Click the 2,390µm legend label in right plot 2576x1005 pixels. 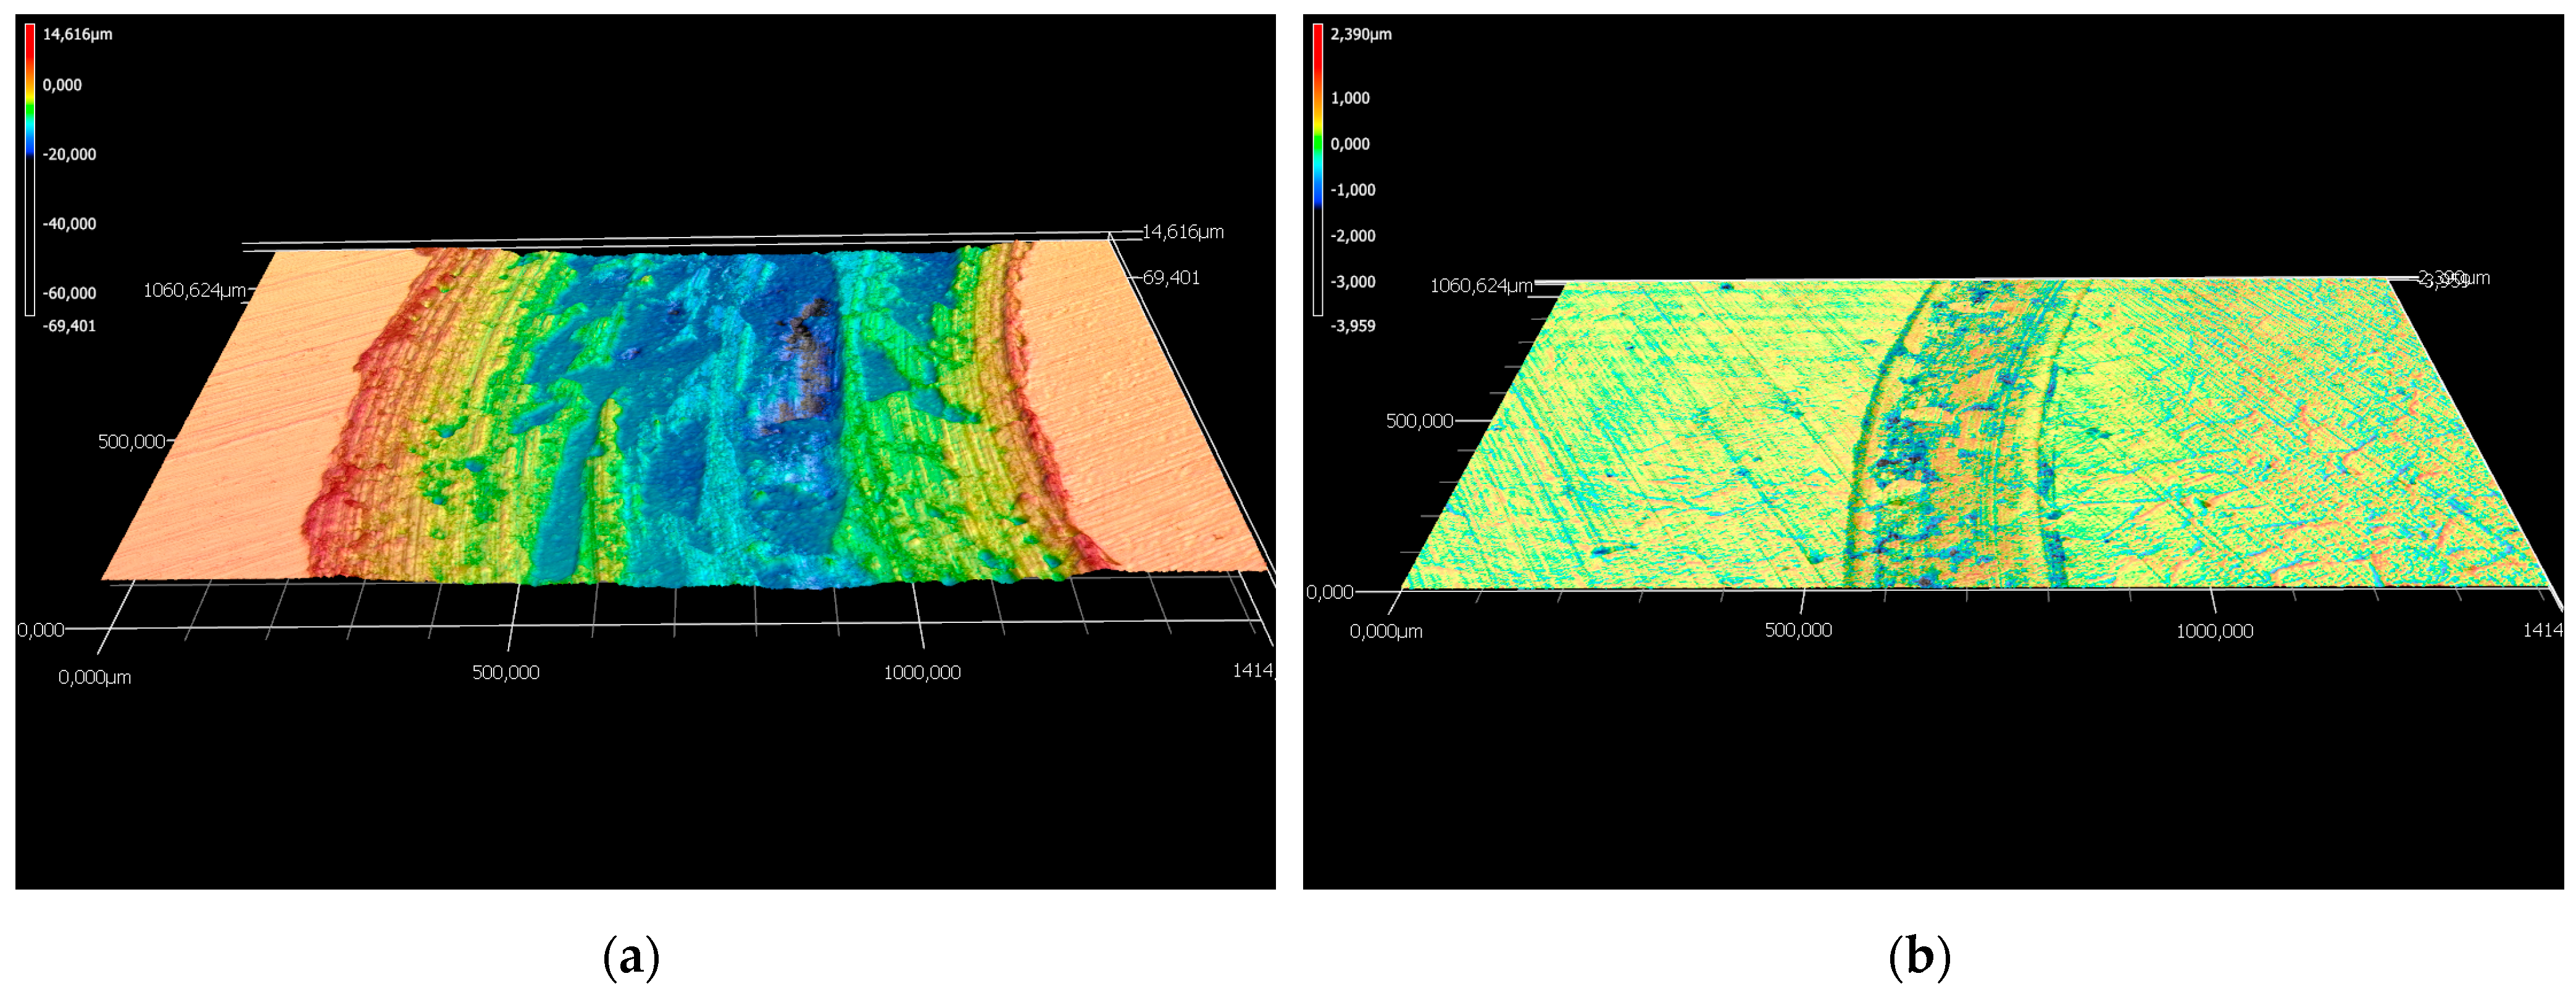click(x=1360, y=34)
